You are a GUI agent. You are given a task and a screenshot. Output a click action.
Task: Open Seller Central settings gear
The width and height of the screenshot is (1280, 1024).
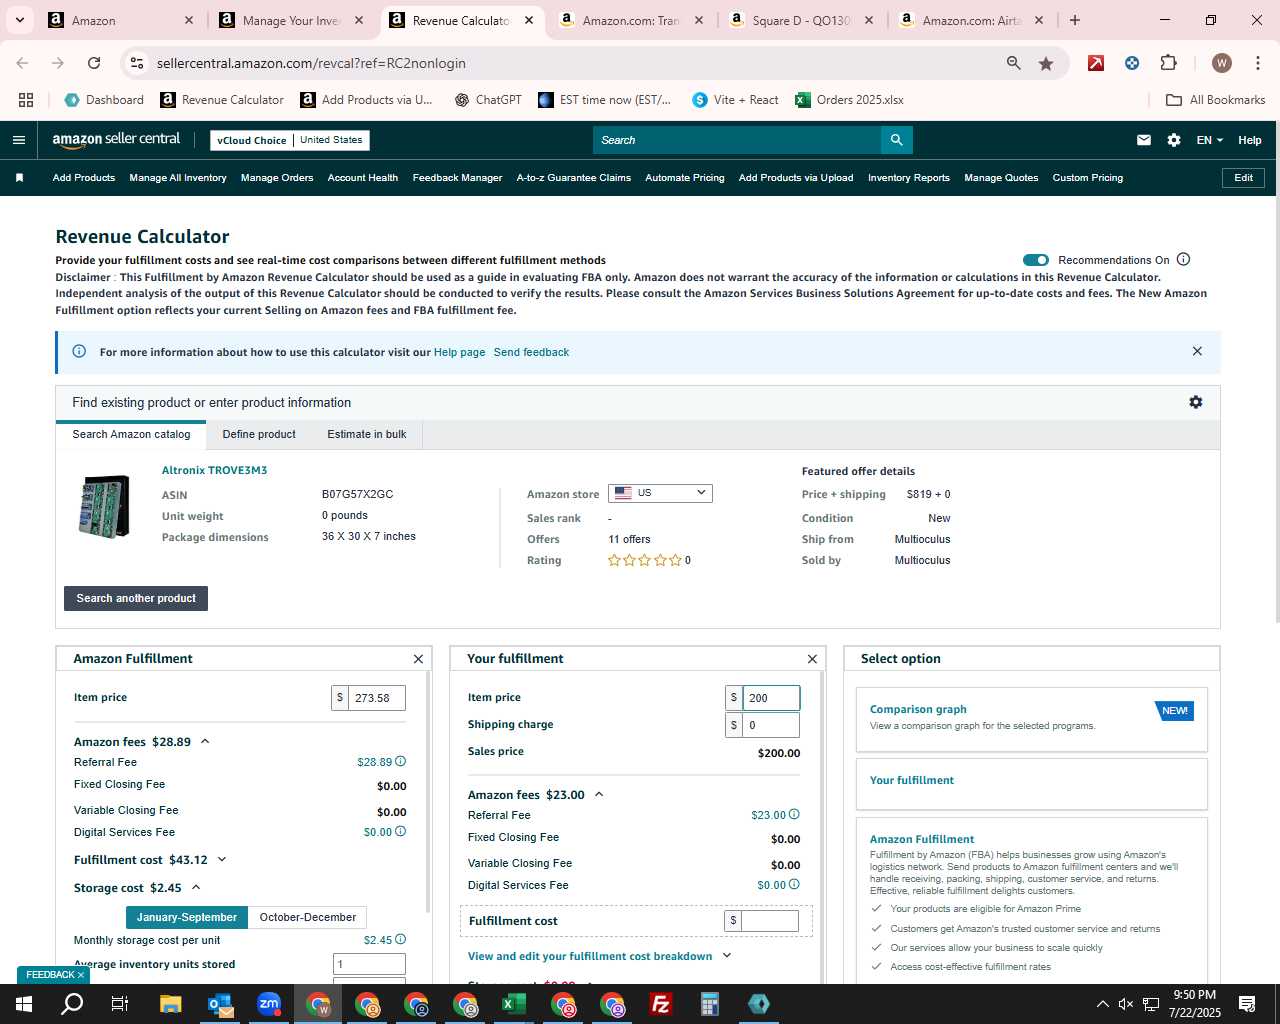click(1174, 140)
